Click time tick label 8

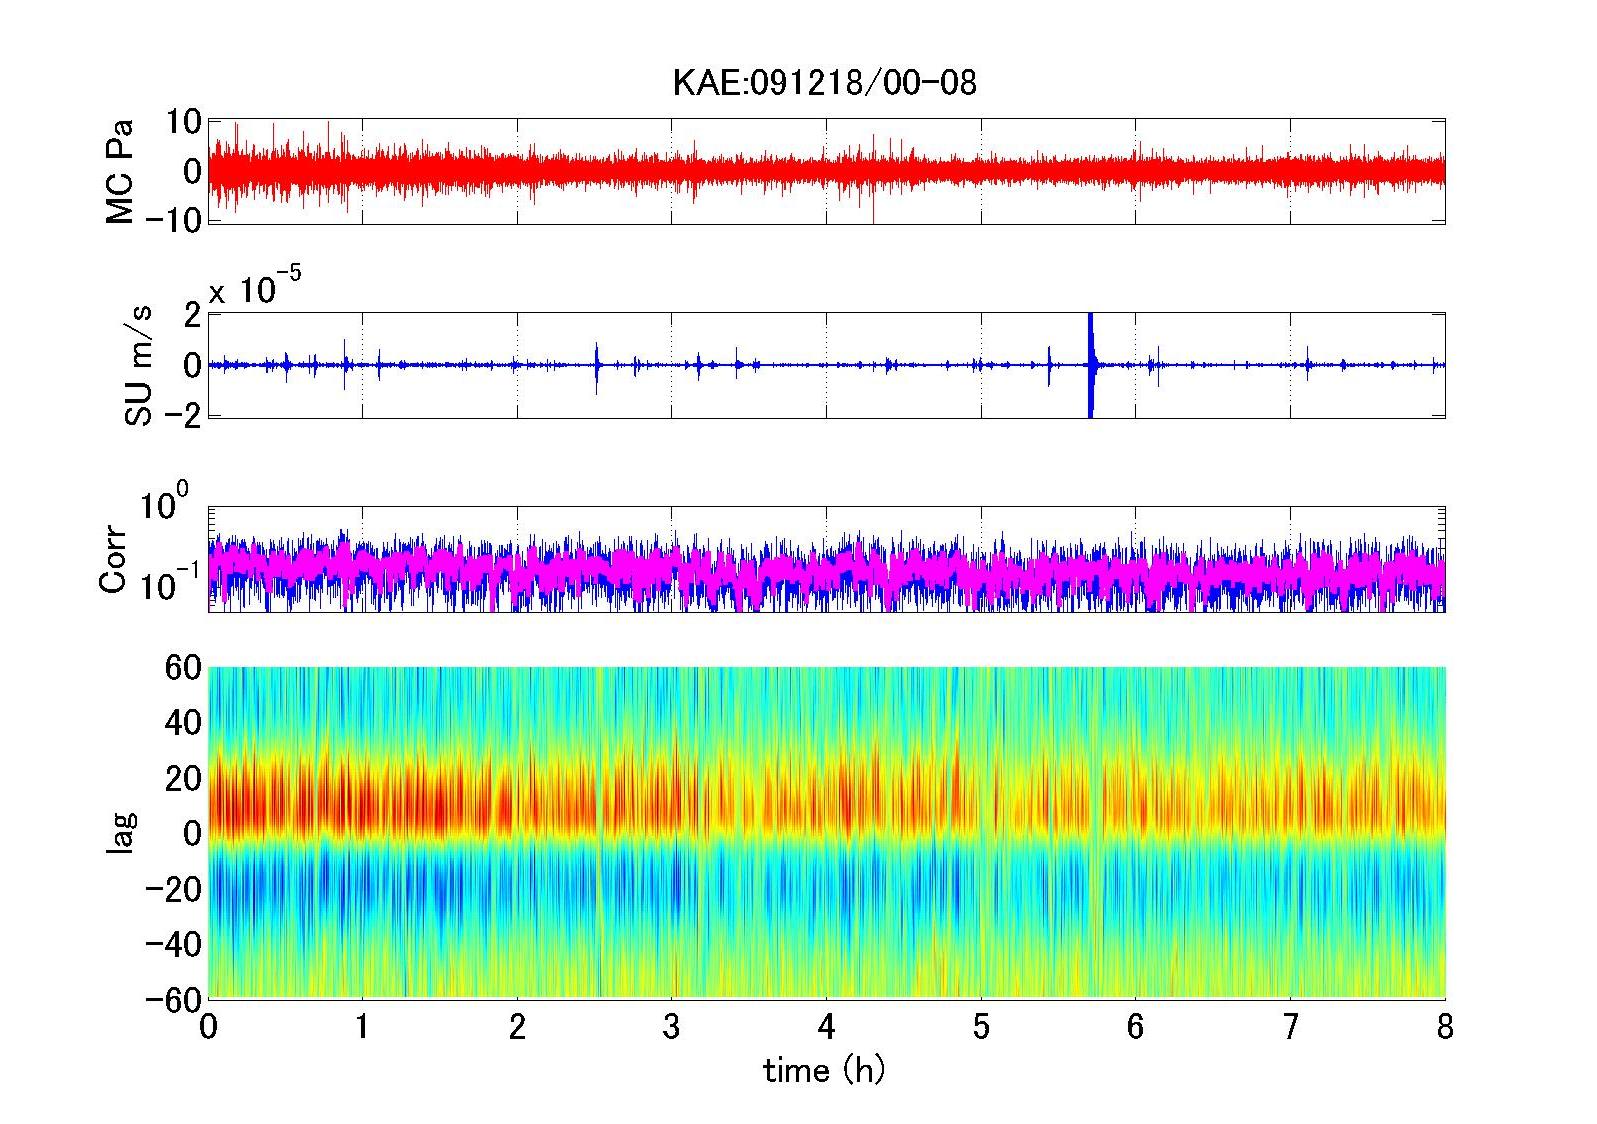(1444, 1027)
